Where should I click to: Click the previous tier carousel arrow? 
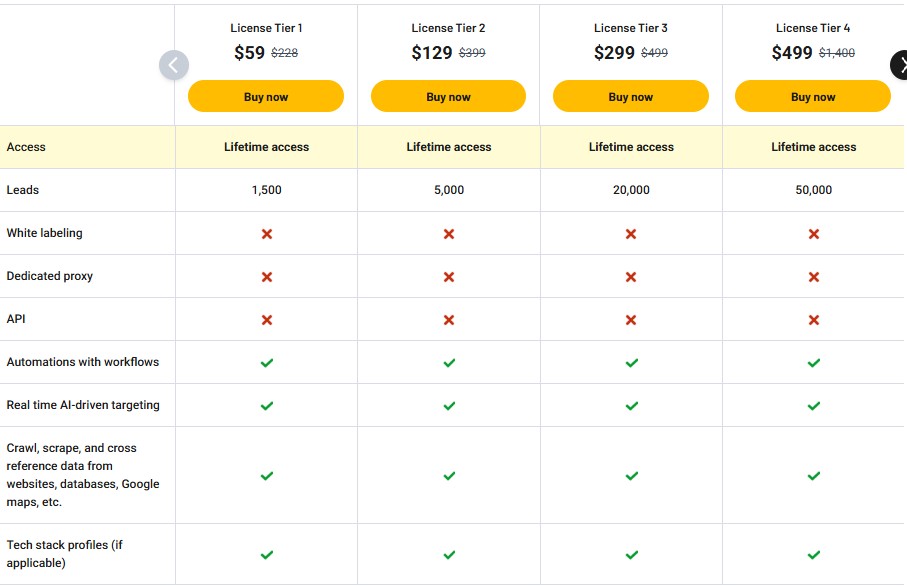coord(174,65)
